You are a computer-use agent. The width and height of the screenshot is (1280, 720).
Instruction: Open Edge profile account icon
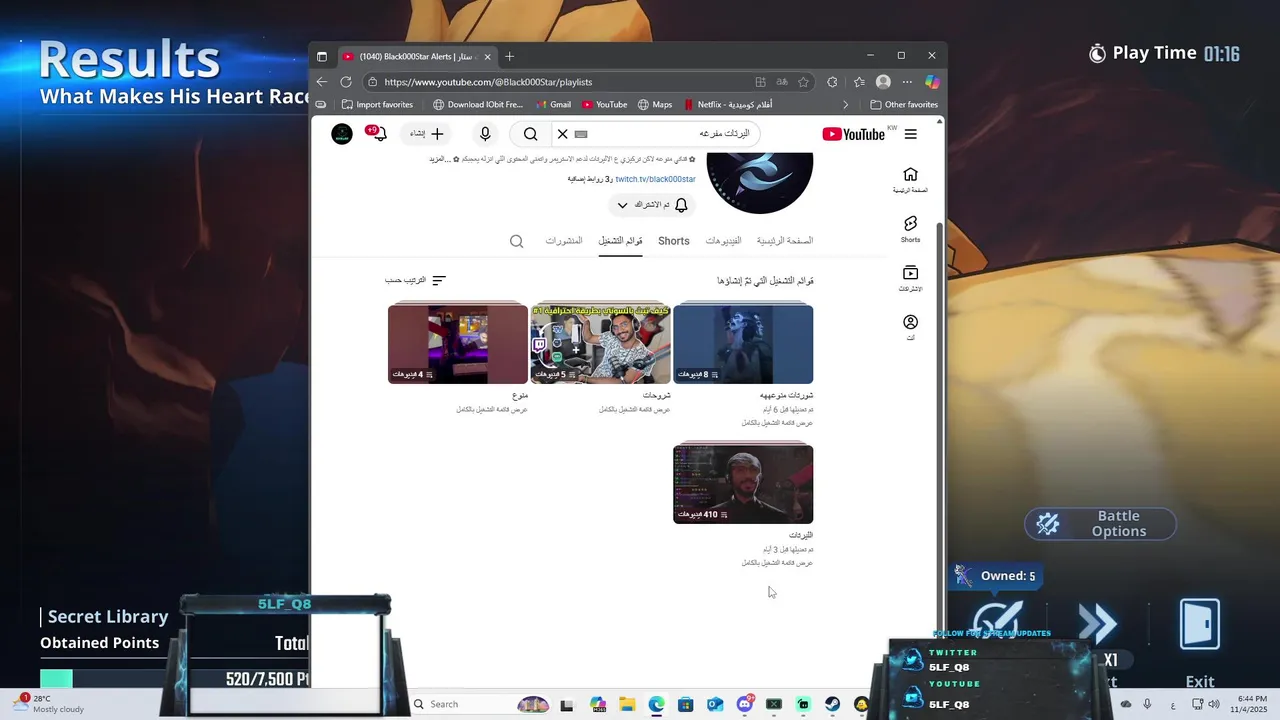(883, 82)
